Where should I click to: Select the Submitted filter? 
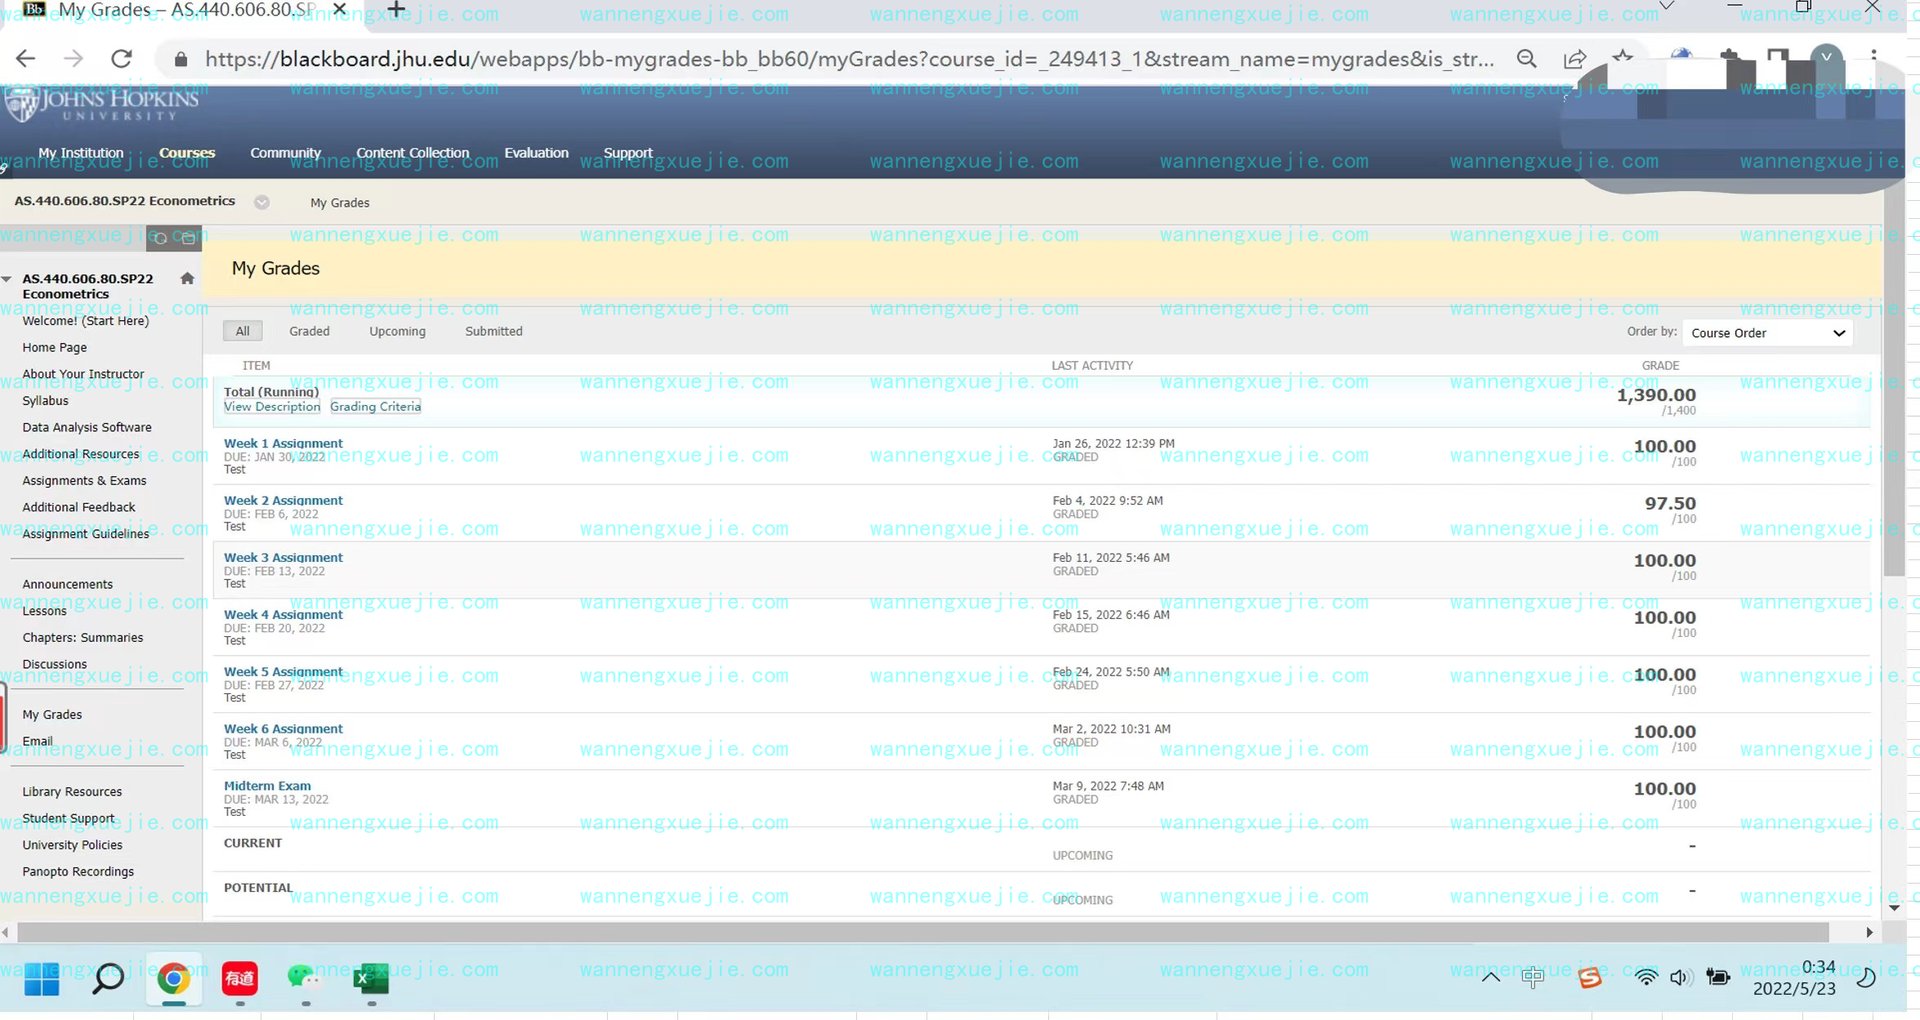(494, 331)
